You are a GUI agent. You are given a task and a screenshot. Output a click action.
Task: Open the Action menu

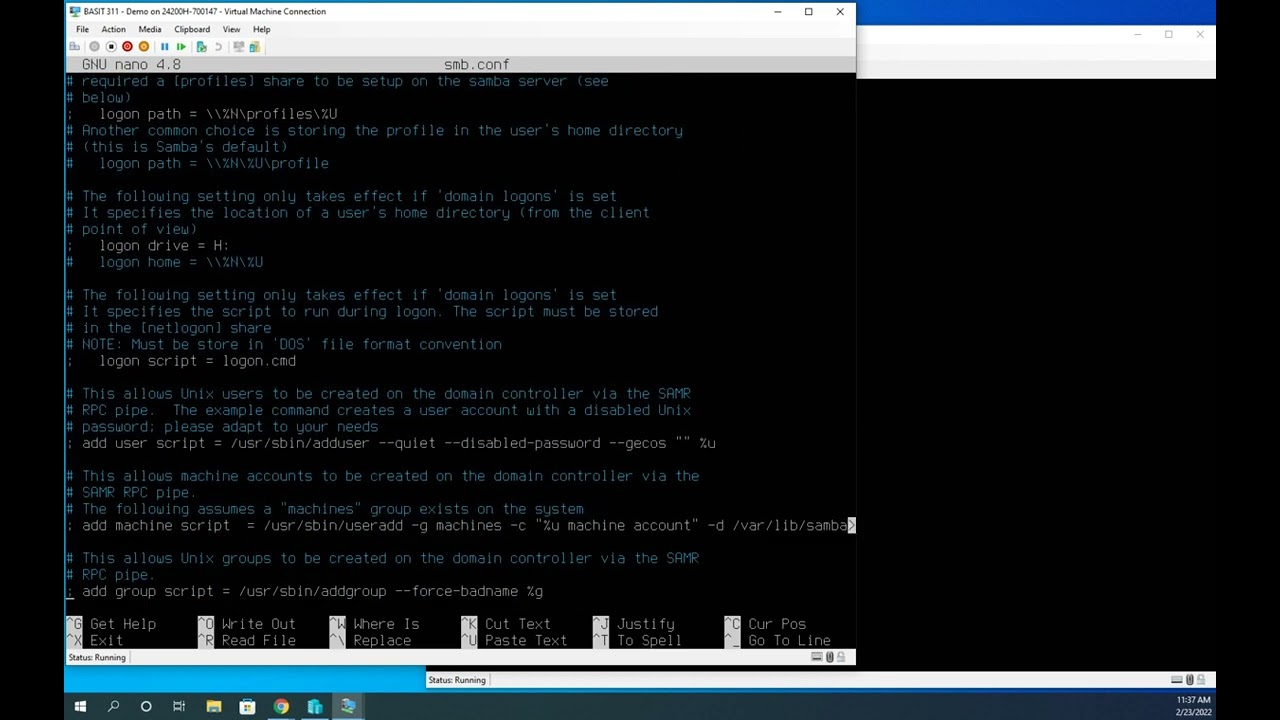click(113, 29)
